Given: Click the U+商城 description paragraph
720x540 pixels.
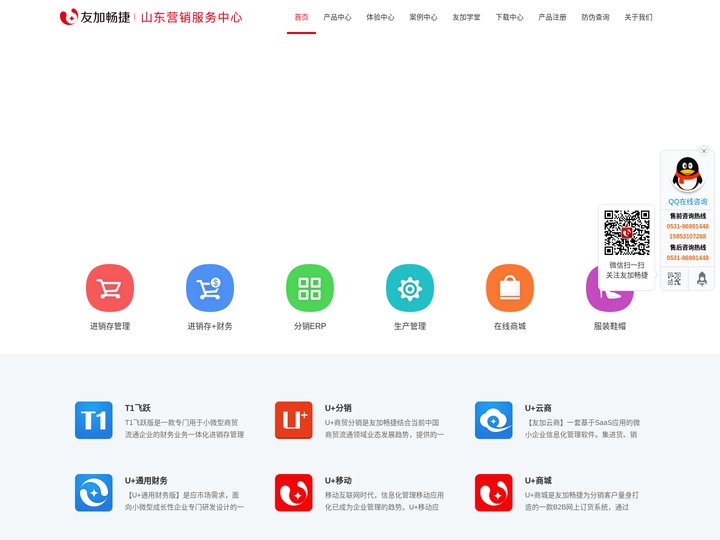Looking at the screenshot, I should point(582,501).
